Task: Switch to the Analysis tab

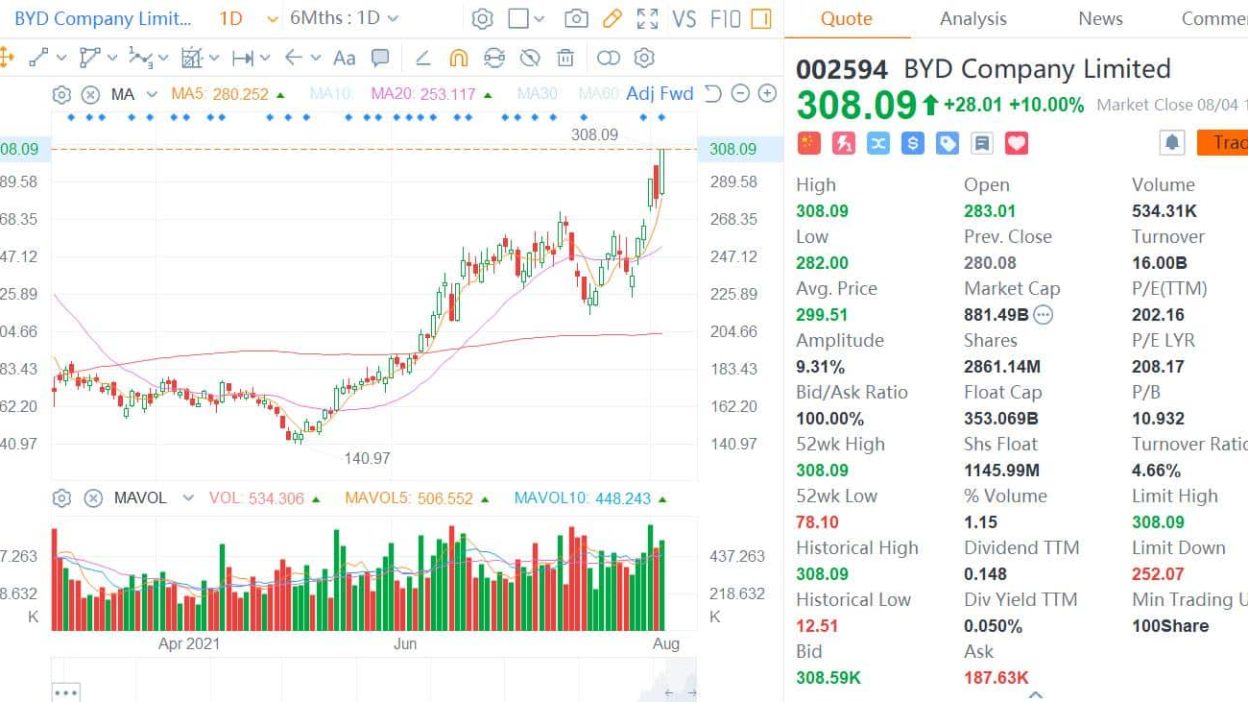Action: tap(975, 19)
